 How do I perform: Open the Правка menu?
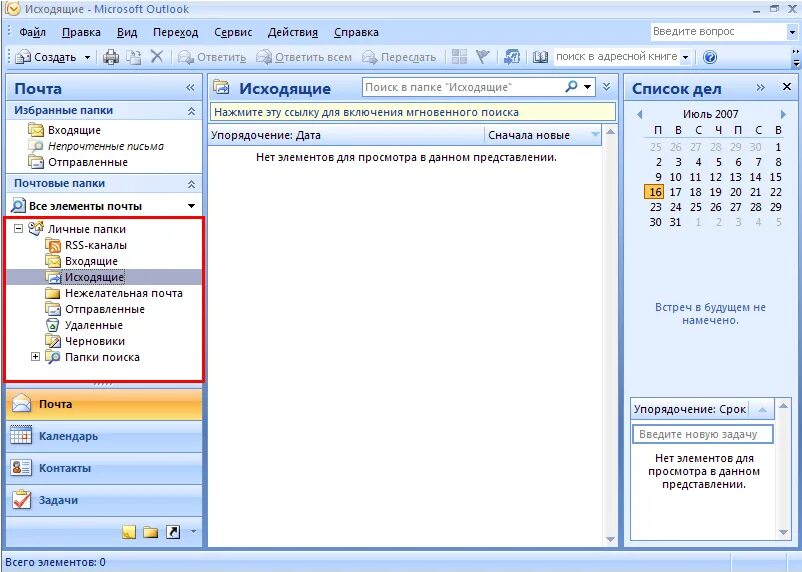(81, 32)
